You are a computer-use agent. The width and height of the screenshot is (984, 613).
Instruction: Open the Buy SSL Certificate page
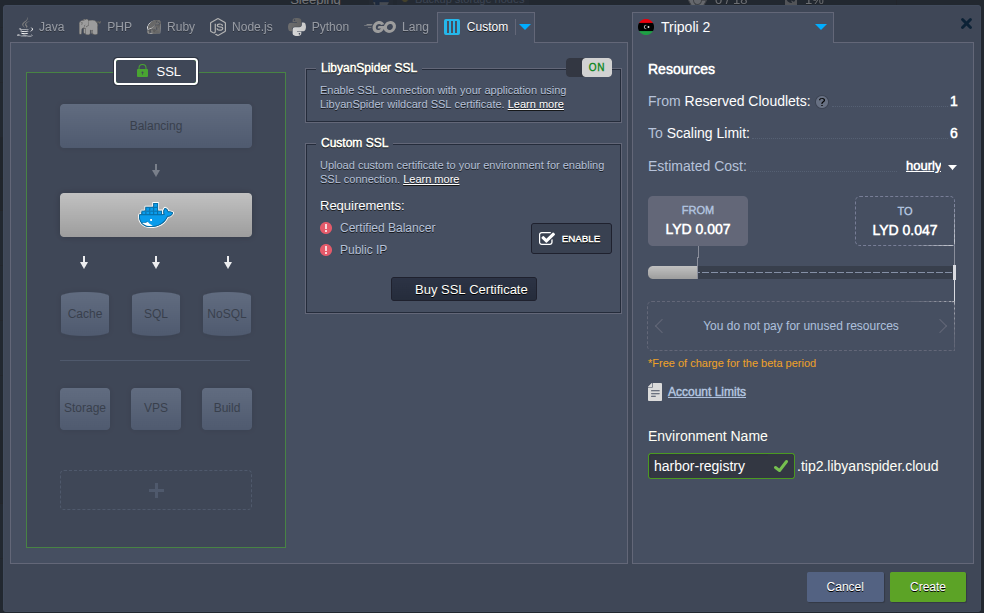(463, 289)
